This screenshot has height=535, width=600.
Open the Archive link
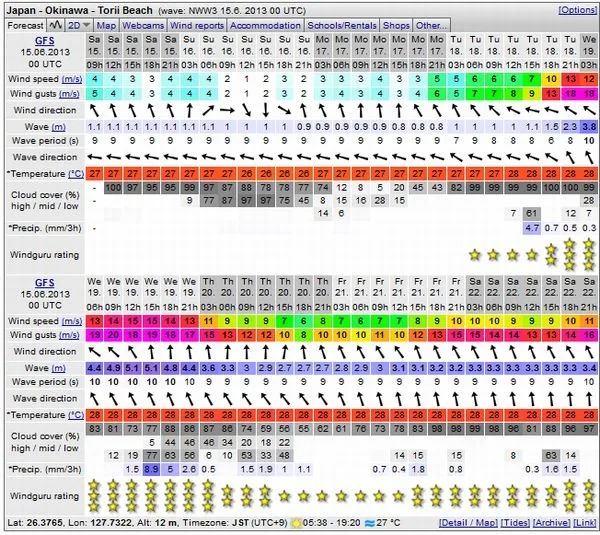tap(551, 523)
